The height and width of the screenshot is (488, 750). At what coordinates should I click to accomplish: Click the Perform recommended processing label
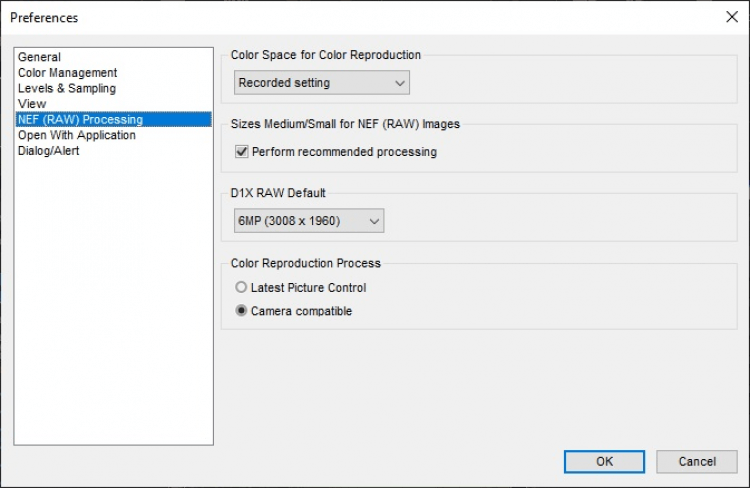tap(344, 152)
